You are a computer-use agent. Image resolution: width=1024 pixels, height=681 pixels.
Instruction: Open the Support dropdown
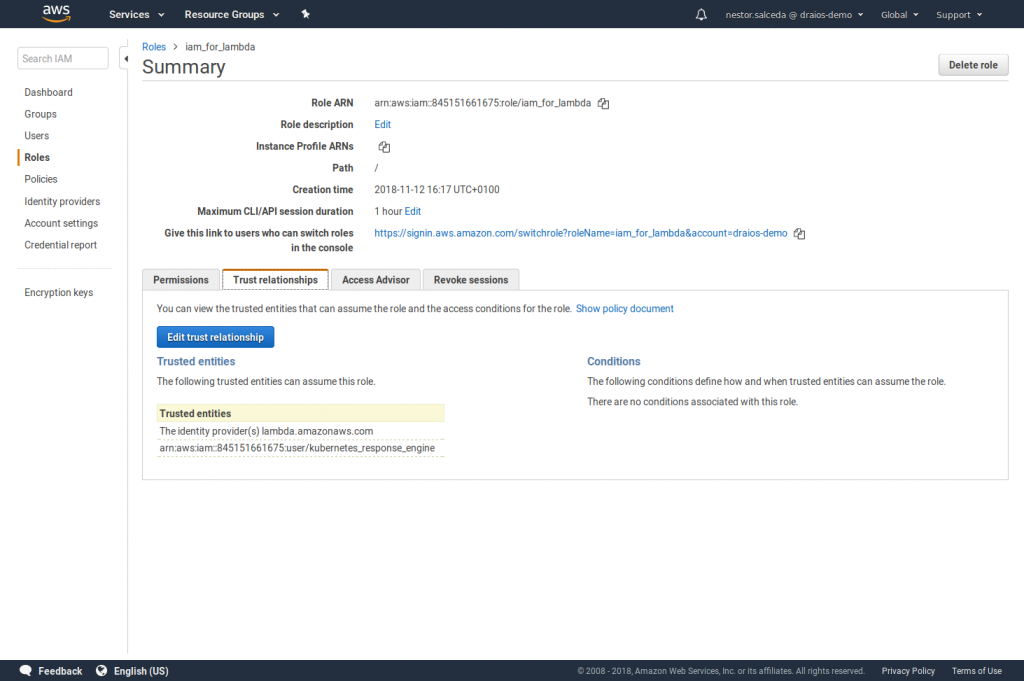pos(958,14)
